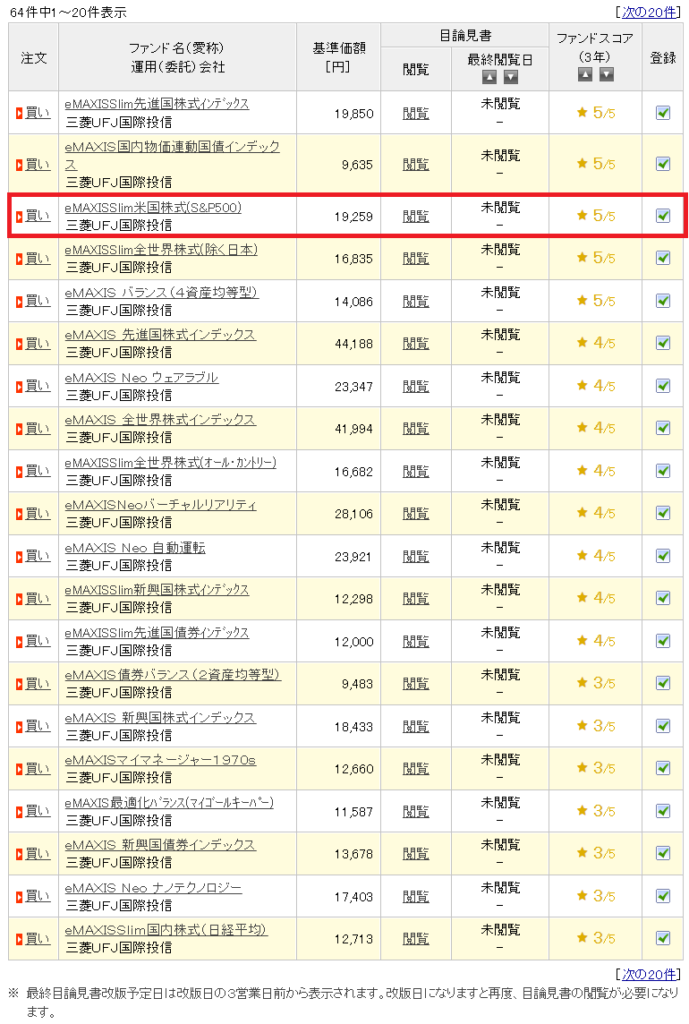Buy eMAXIS Slim 全世界株式(除く日本)
The image size is (689, 1024).
[x=37, y=258]
